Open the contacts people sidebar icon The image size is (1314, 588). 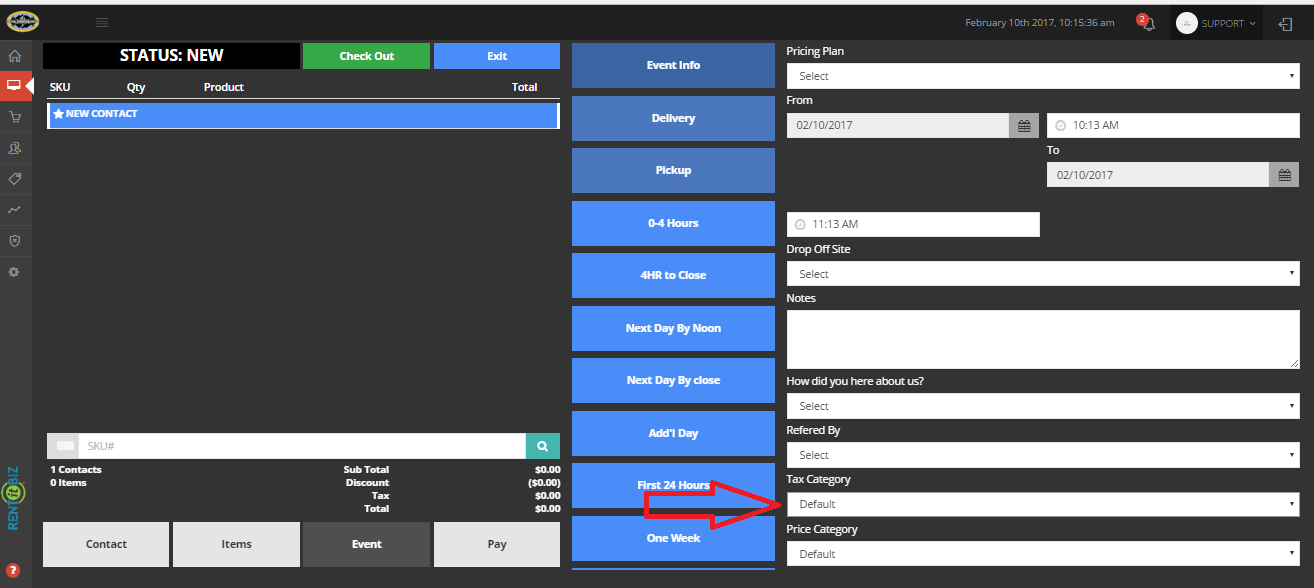click(x=14, y=148)
